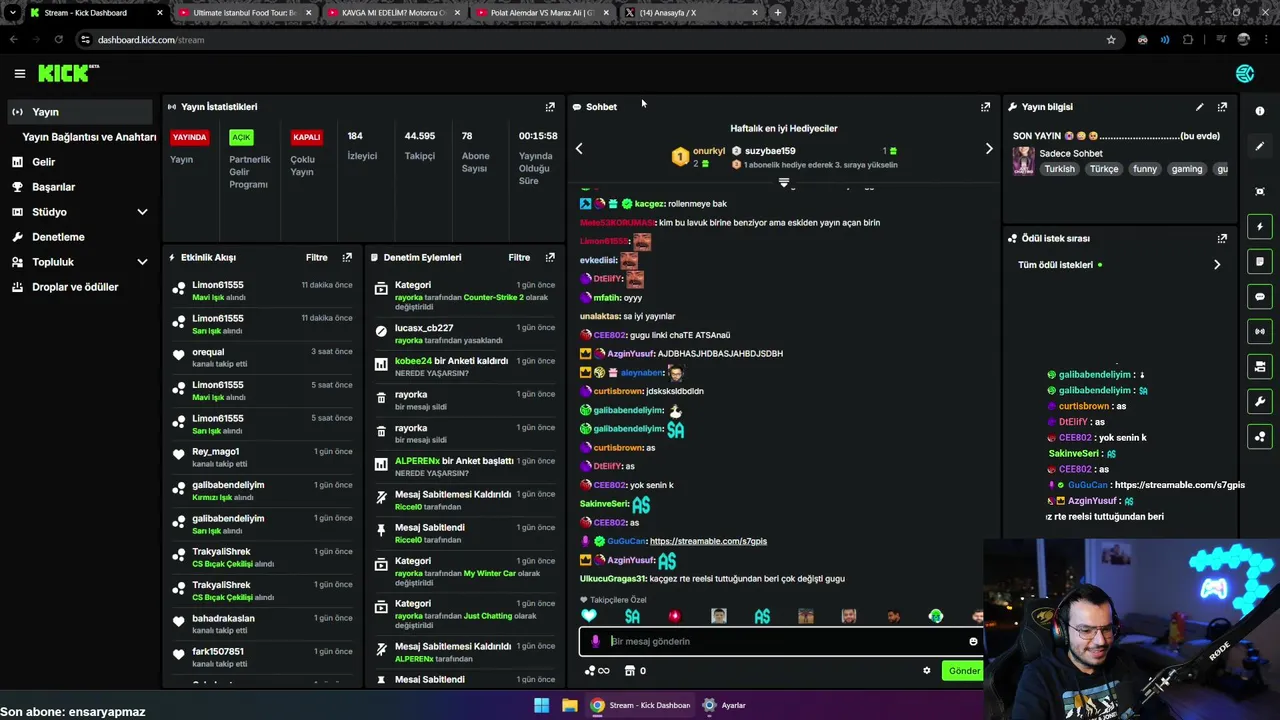The height and width of the screenshot is (720, 1280).
Task: Toggle the chat bubble widget button
Action: click(1260, 297)
